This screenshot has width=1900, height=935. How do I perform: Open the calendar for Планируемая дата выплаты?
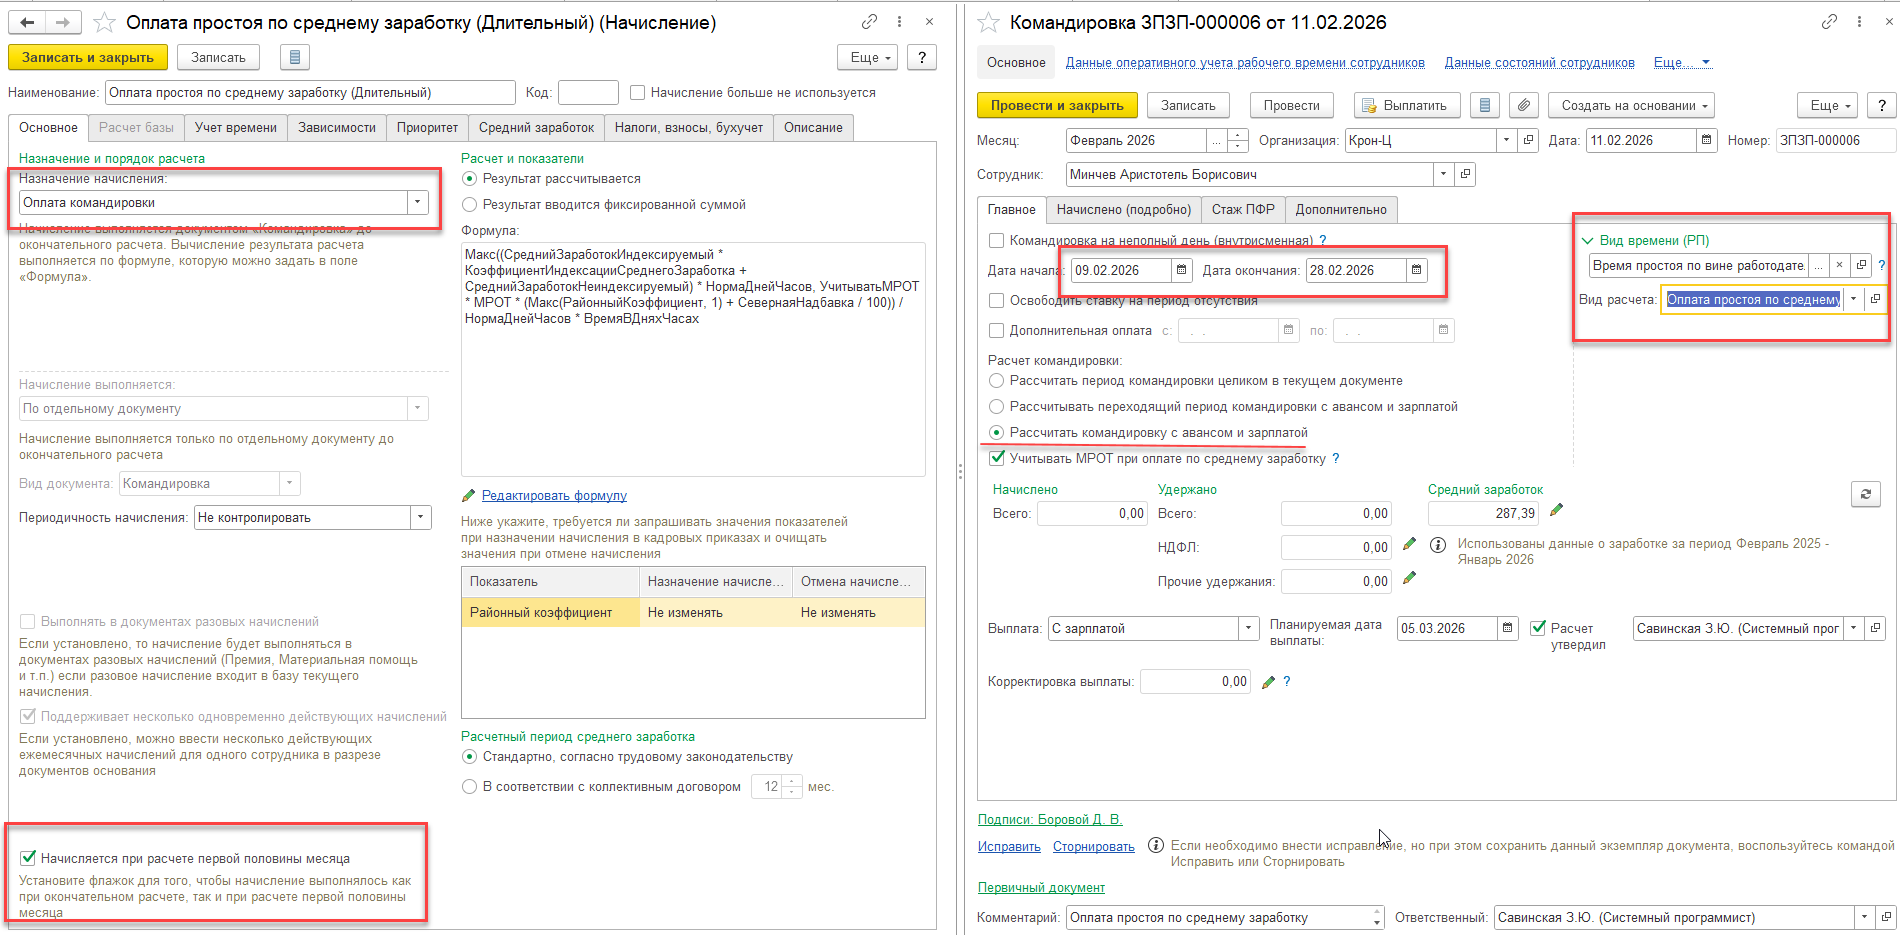pos(1507,628)
